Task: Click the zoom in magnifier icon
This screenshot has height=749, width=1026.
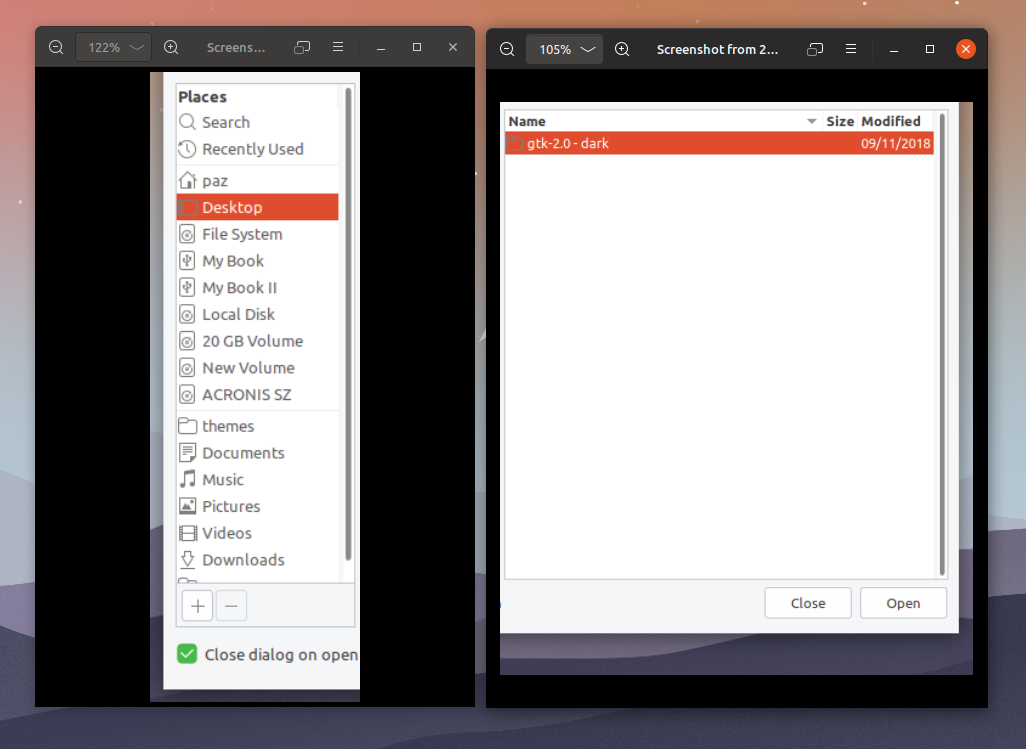Action: tap(171, 46)
